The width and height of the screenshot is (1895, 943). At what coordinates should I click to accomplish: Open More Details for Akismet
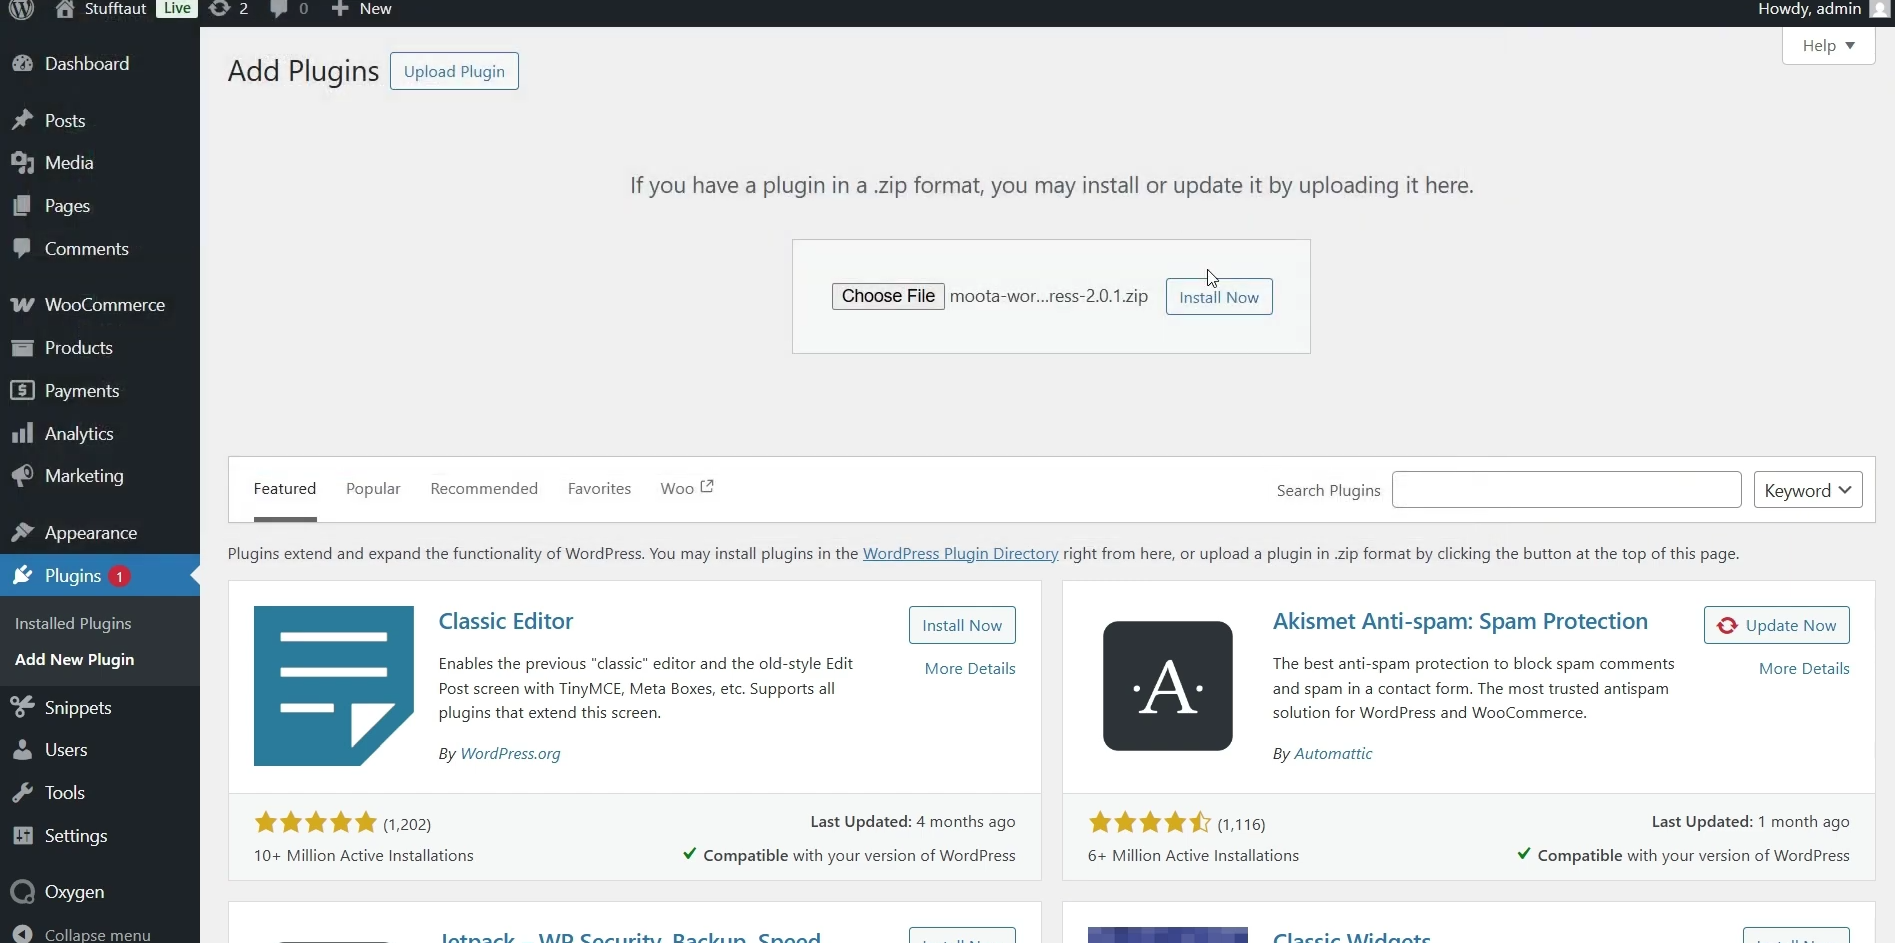pos(1804,669)
